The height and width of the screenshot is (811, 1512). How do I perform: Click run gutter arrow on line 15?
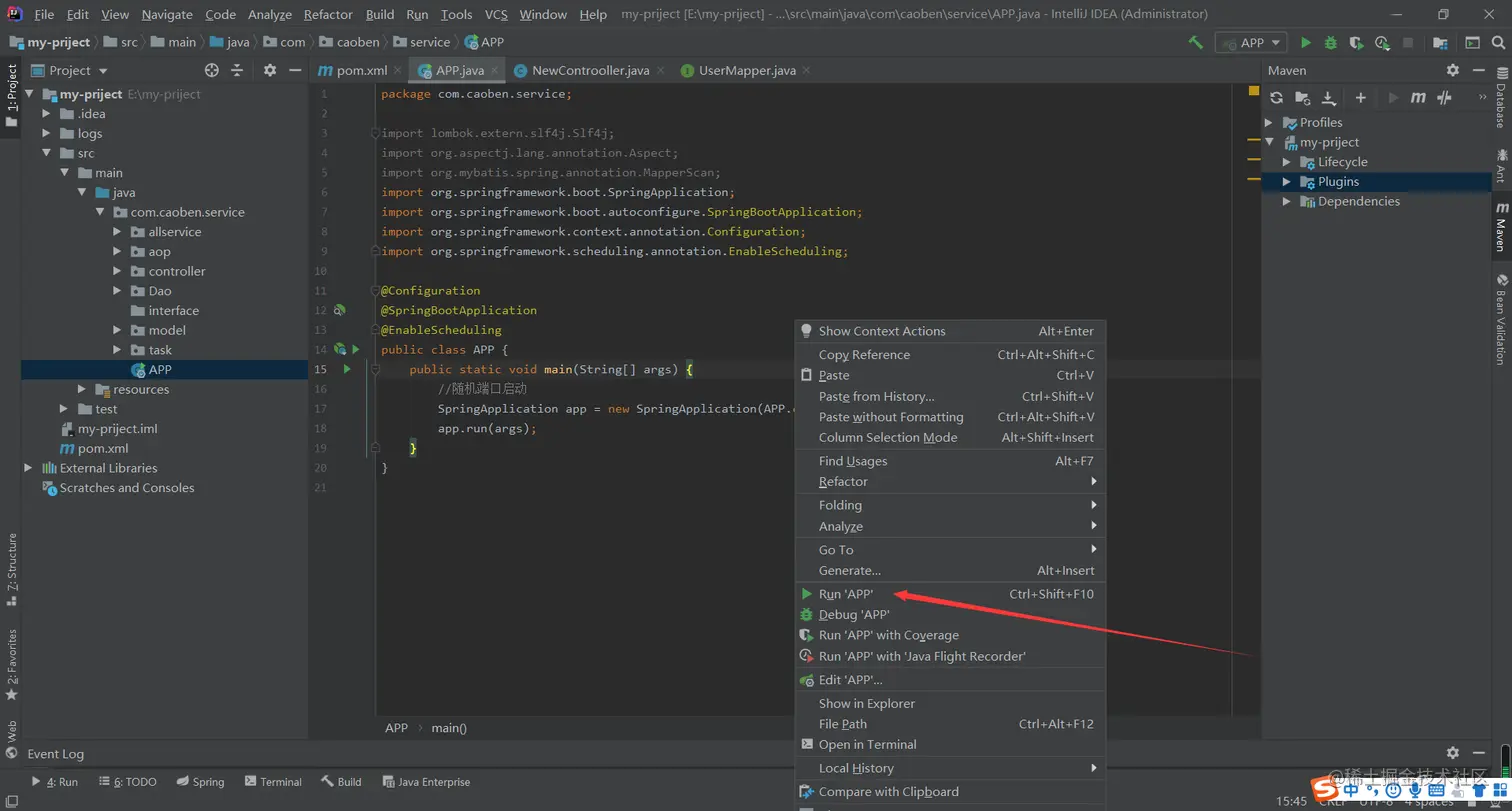pos(347,369)
